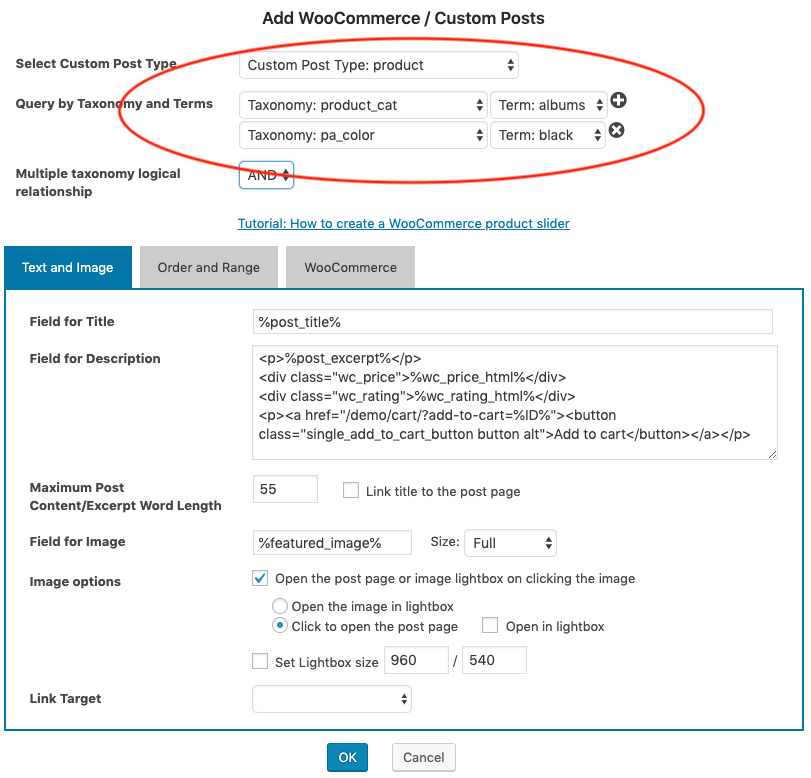Open the Custom Post Type dropdown
Viewport: 811px width, 778px height.
(x=379, y=65)
